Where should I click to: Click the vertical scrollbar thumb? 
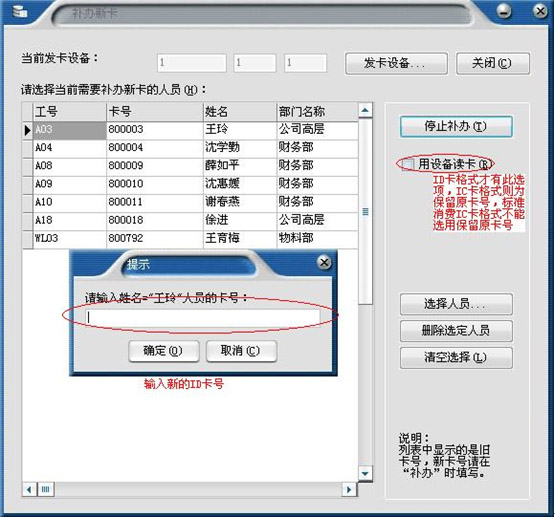coord(365,212)
